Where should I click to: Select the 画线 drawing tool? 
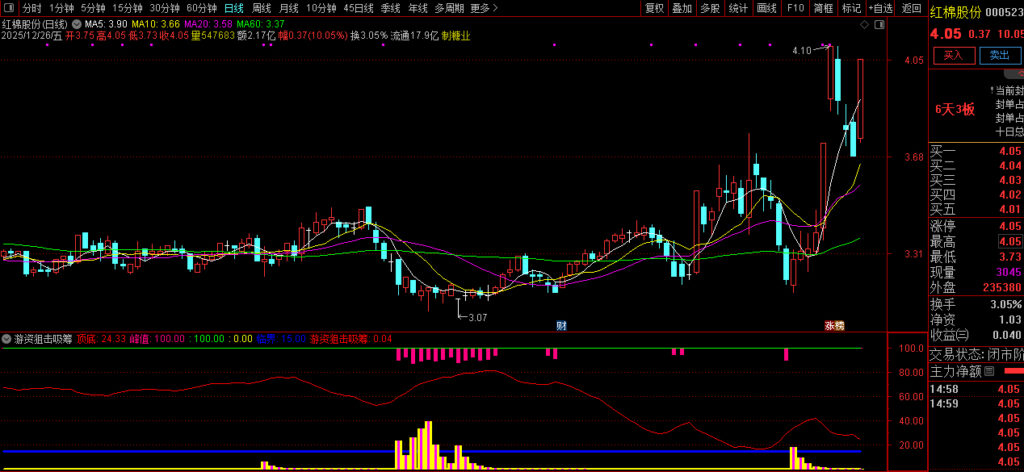click(x=766, y=7)
